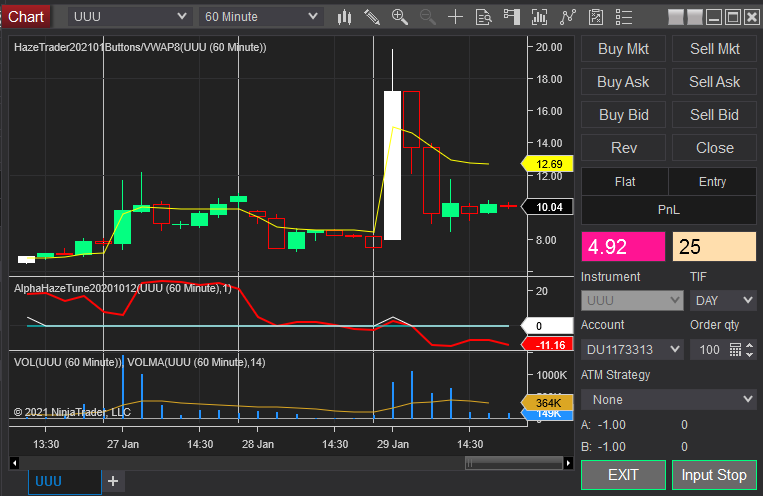Image resolution: width=763 pixels, height=496 pixels.
Task: Expand the ATM Strategy None dropdown
Action: pyautogui.click(x=669, y=400)
